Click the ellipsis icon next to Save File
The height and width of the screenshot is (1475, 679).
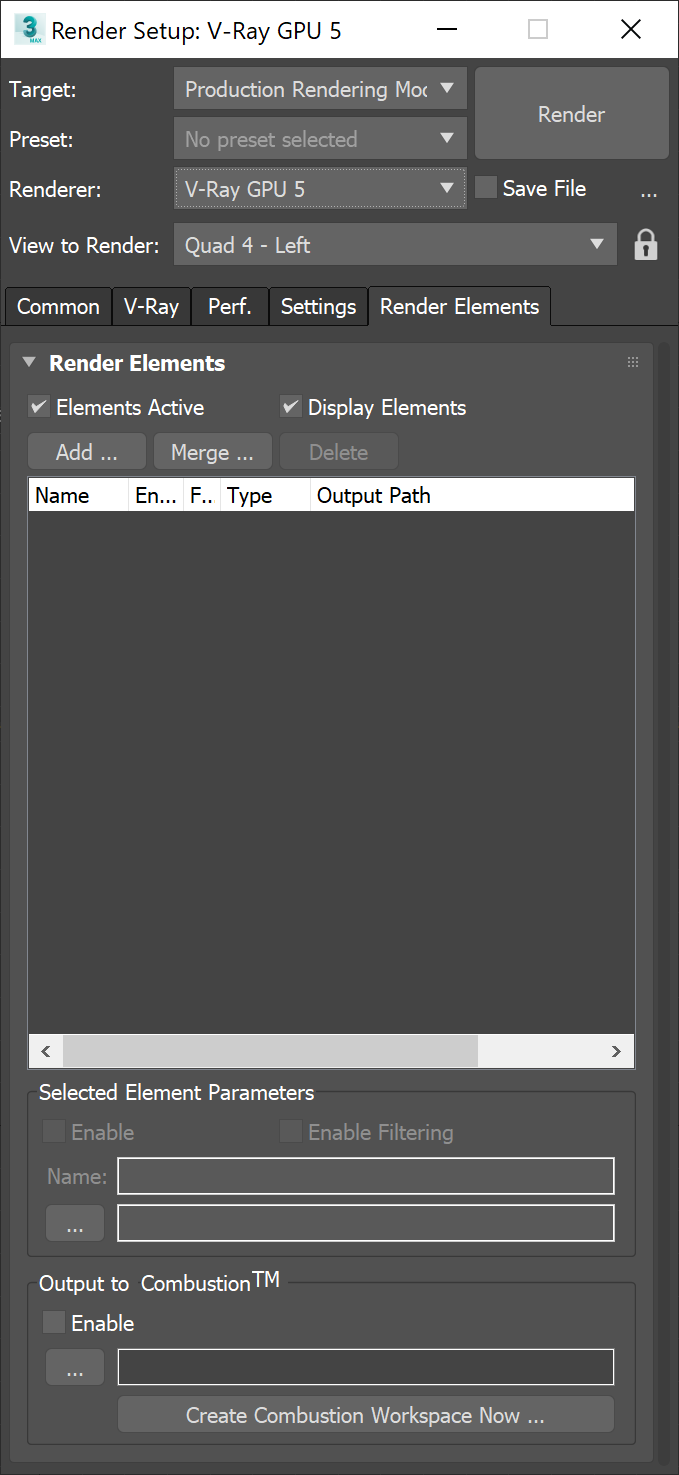coord(649,192)
